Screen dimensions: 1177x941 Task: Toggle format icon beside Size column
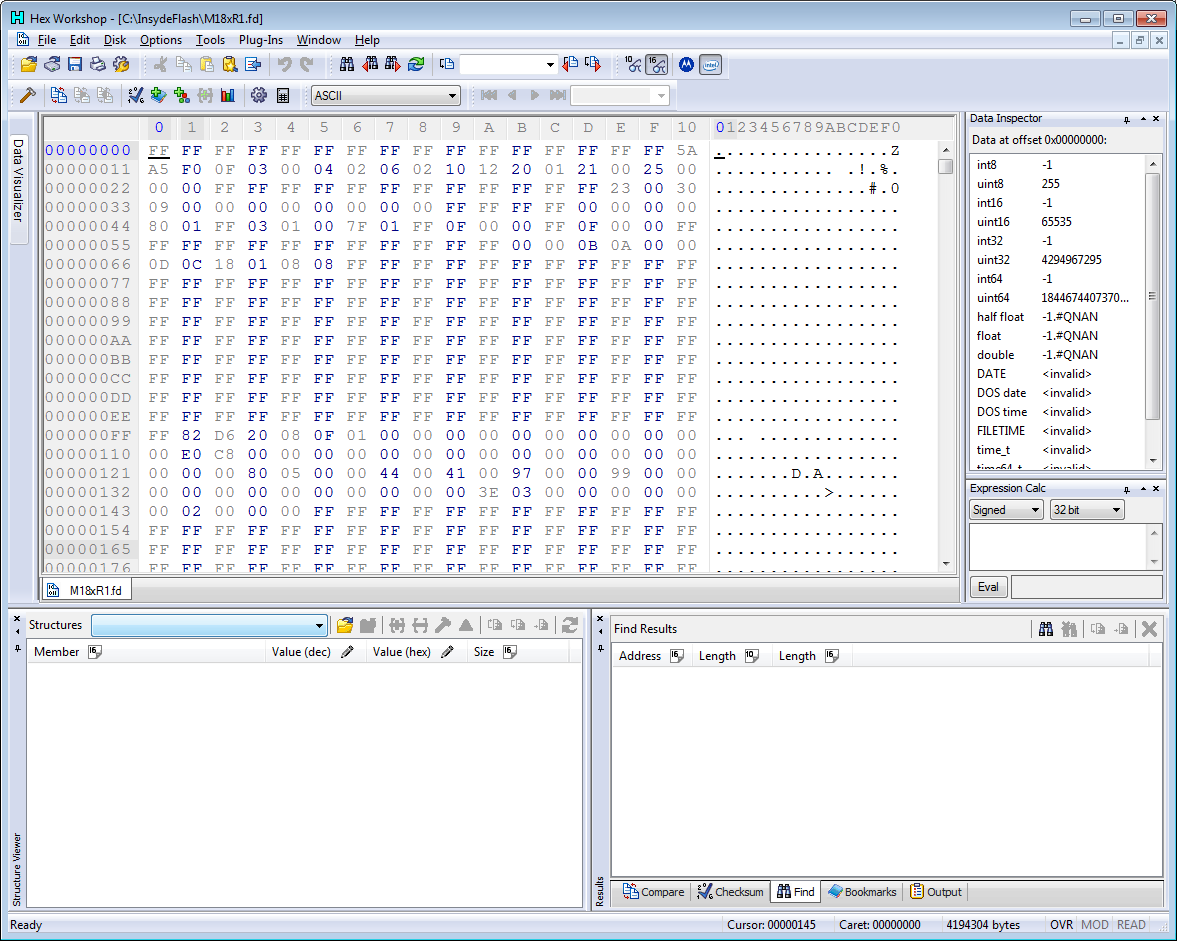point(510,651)
